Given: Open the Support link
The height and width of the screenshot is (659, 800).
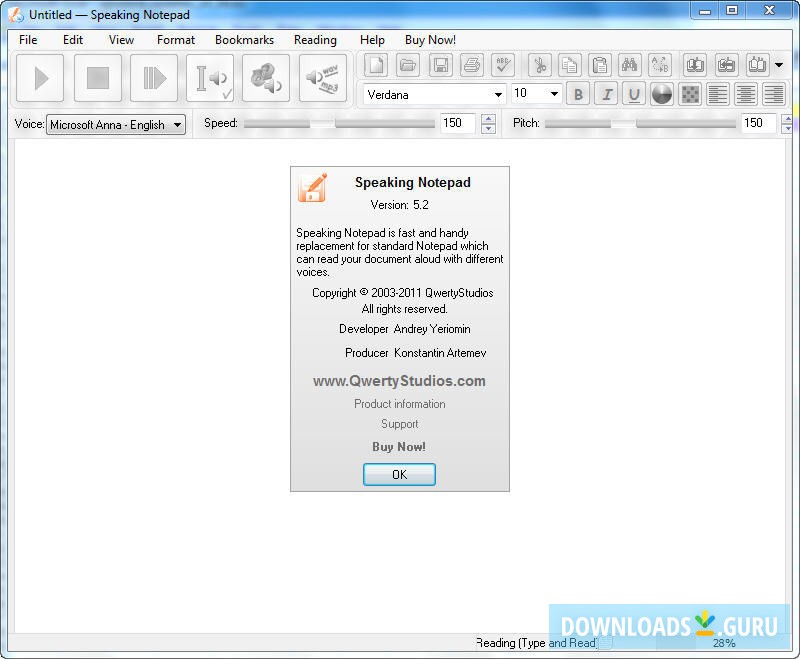Looking at the screenshot, I should coord(399,424).
